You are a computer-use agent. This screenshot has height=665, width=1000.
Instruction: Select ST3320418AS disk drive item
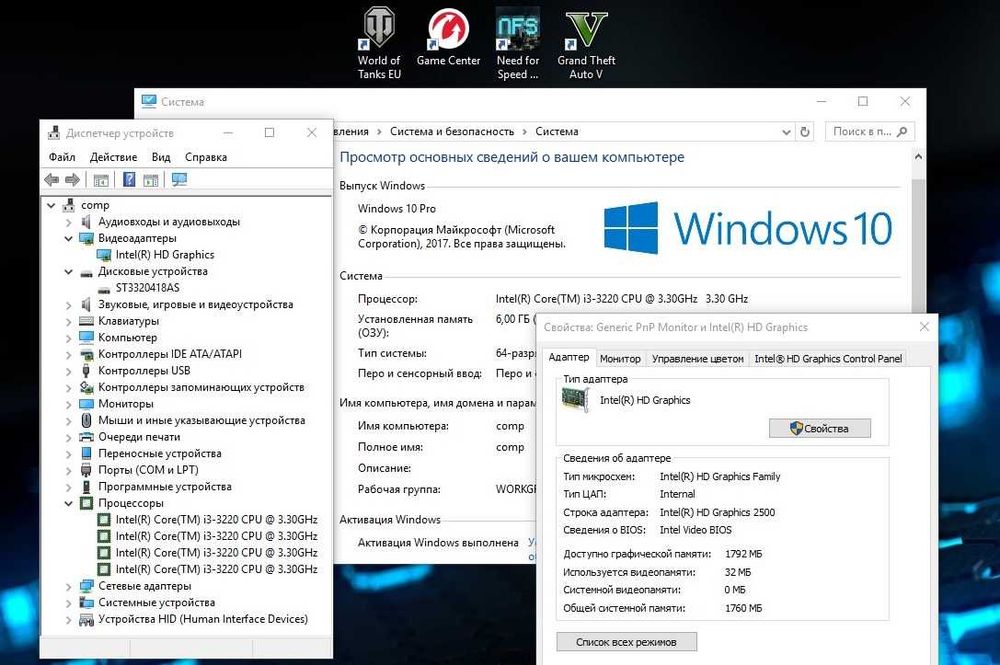[147, 288]
